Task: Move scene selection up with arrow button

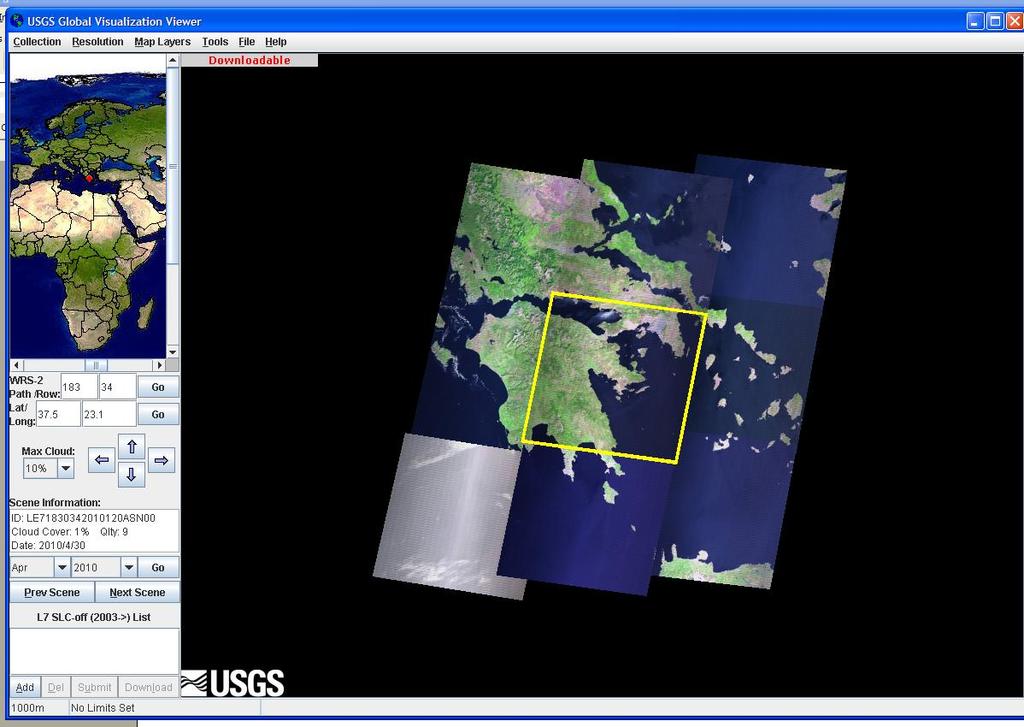Action: coord(131,447)
